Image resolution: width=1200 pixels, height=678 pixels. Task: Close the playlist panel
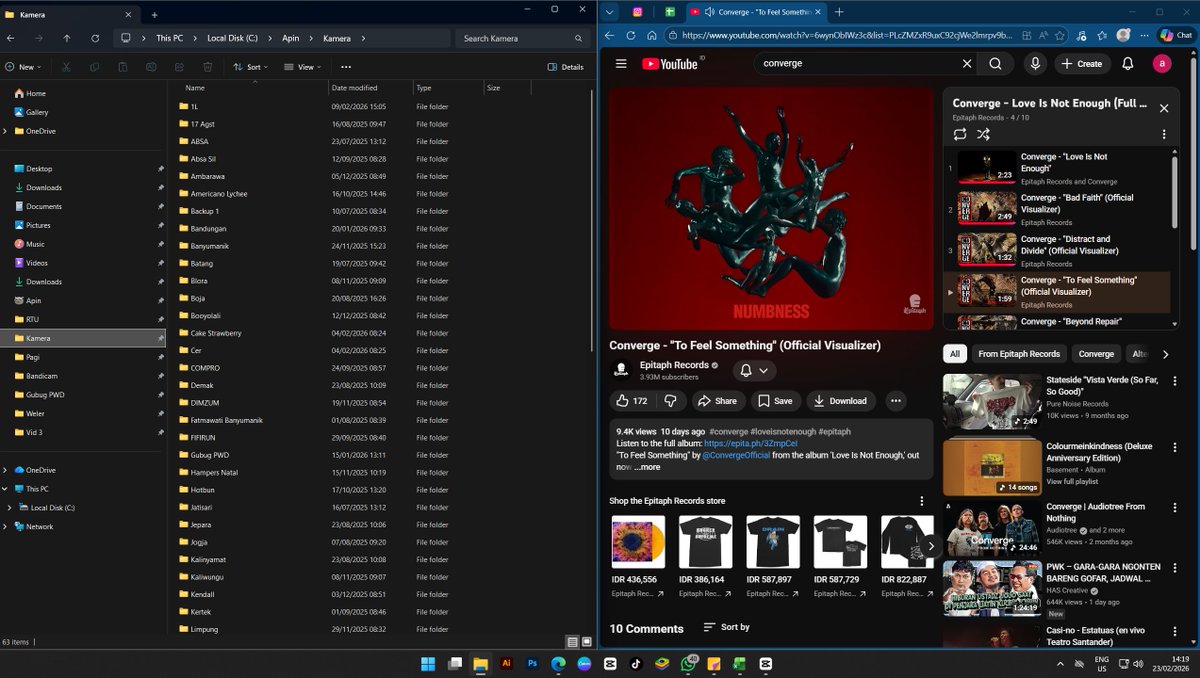tap(1164, 107)
